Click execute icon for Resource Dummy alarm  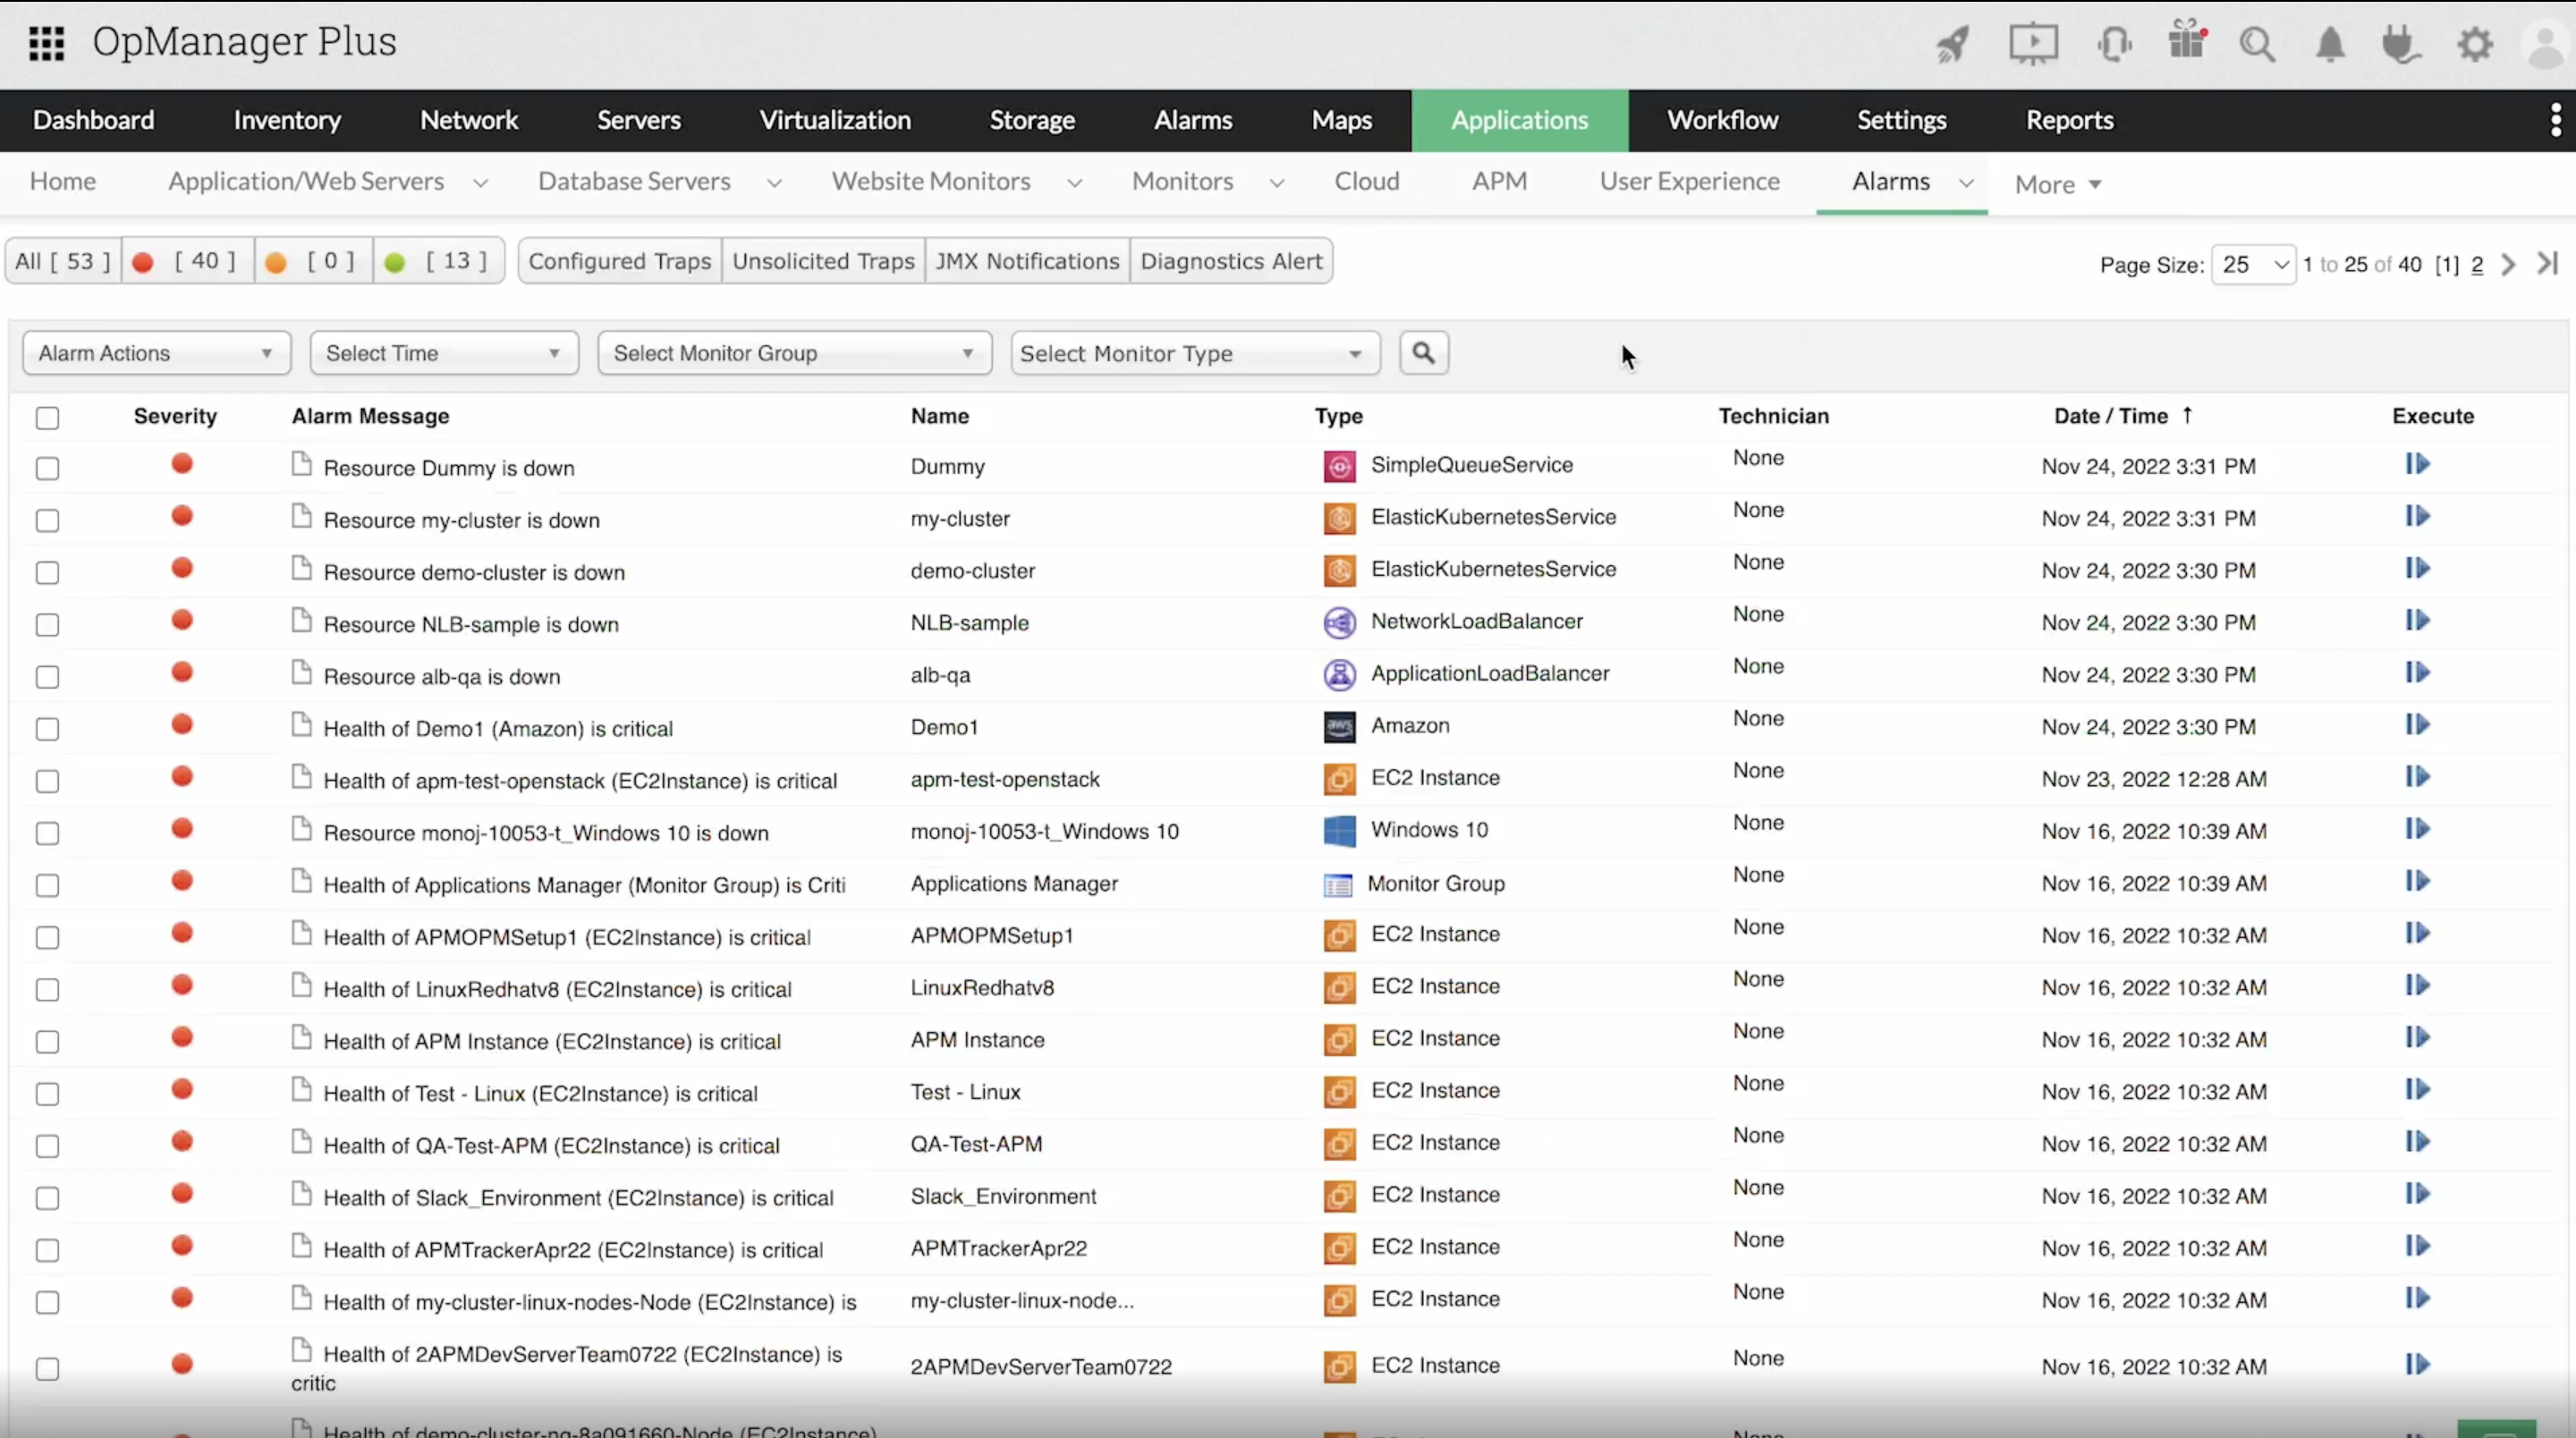click(x=2417, y=464)
